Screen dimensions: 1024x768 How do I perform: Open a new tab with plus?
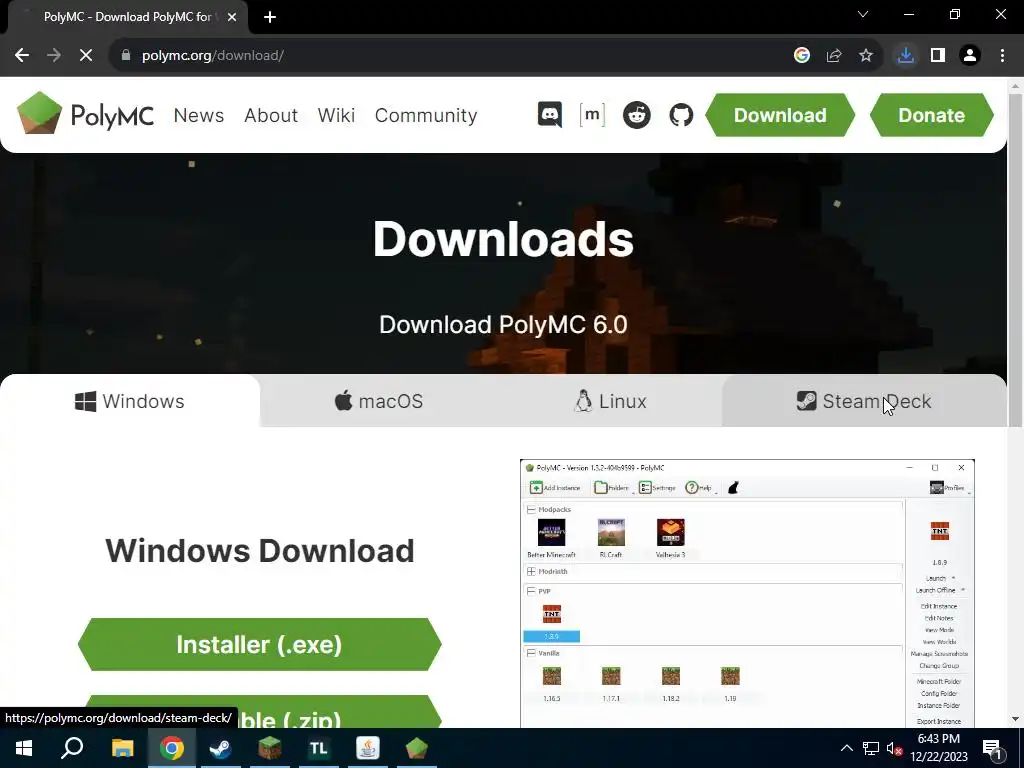click(270, 17)
